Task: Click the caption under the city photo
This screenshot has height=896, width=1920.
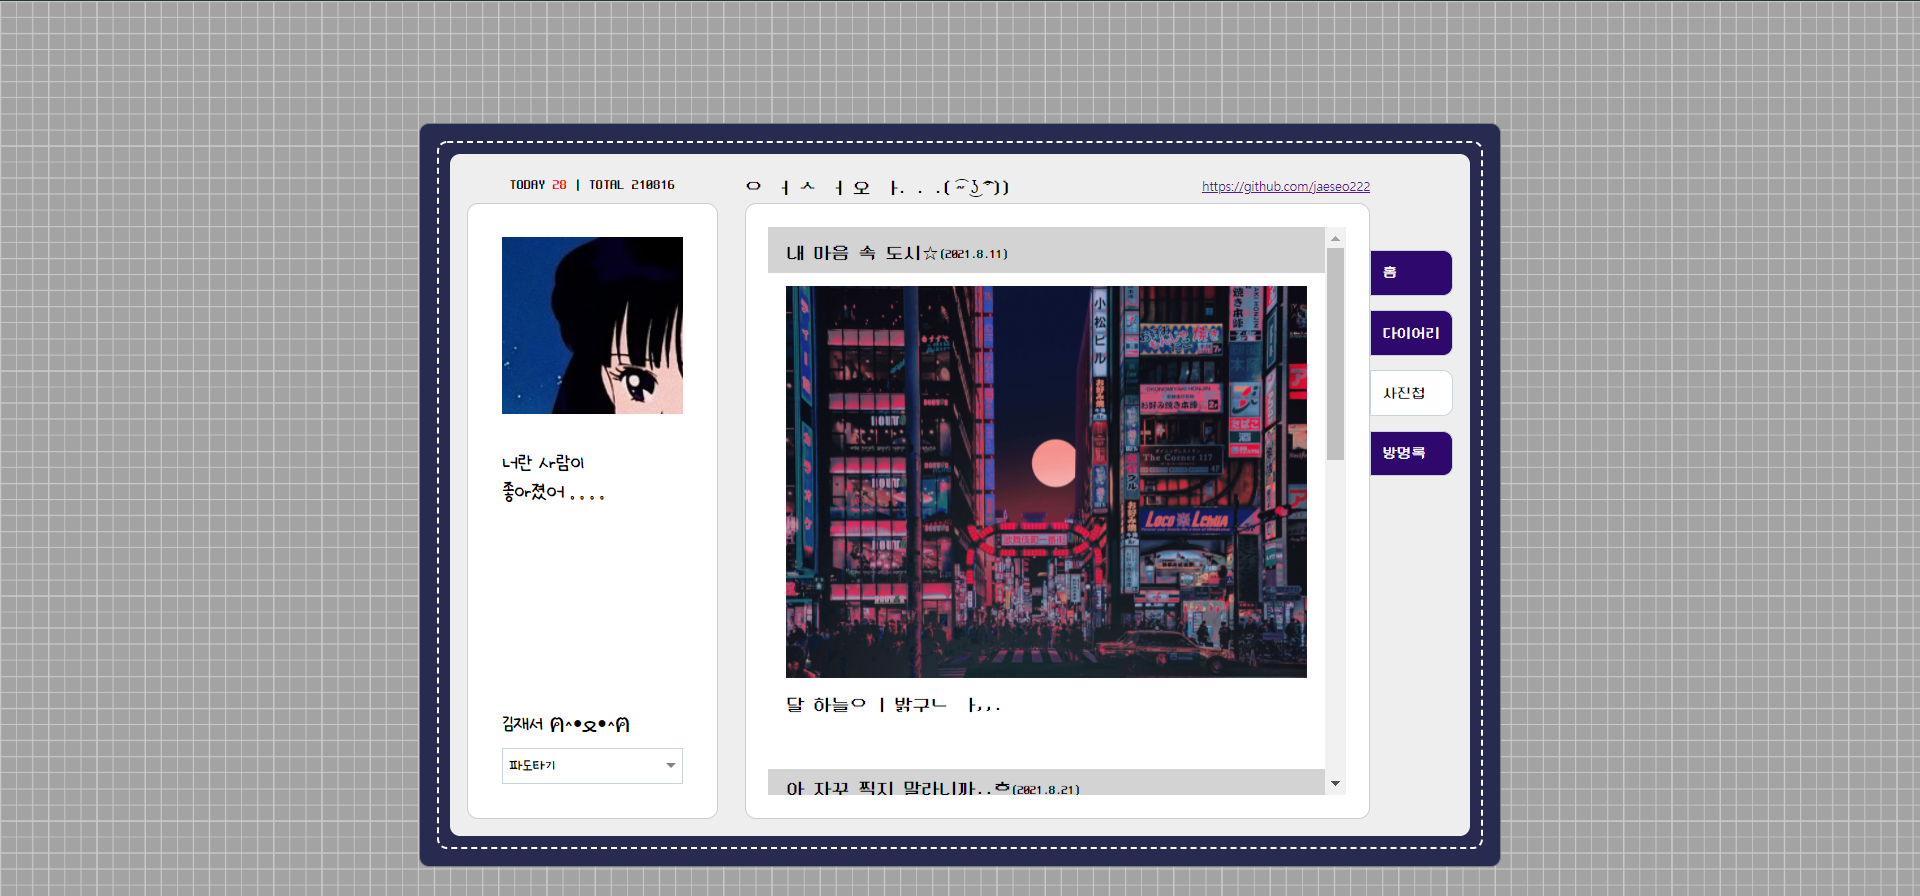Action: click(893, 705)
